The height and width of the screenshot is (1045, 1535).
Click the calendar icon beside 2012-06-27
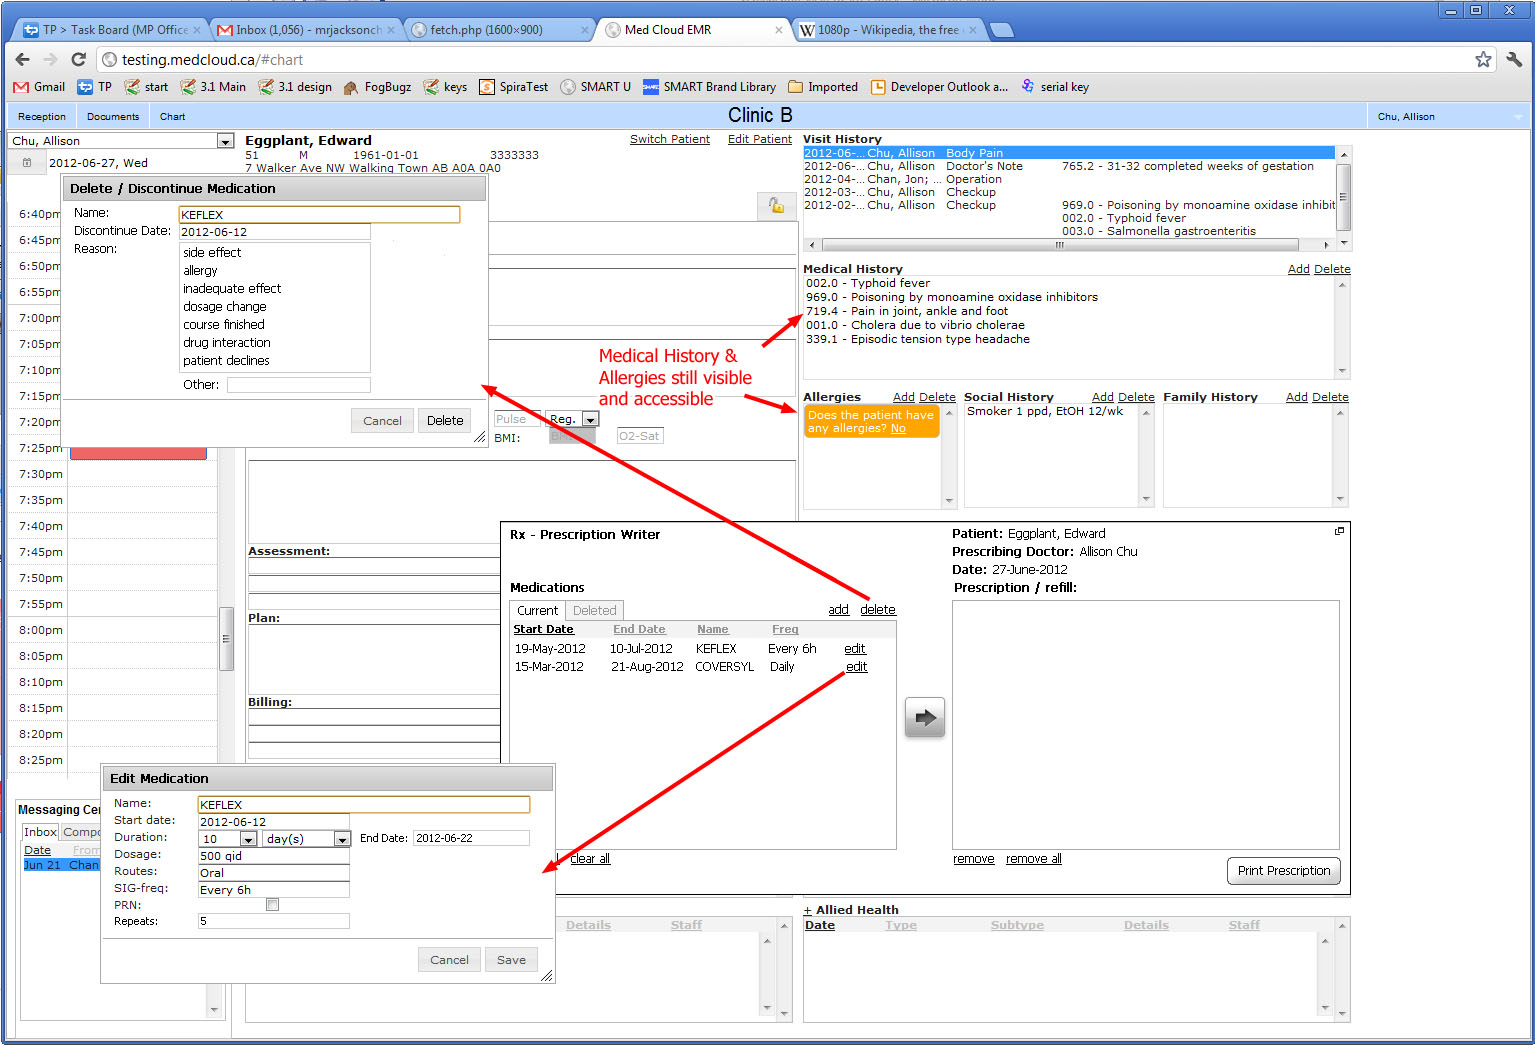point(27,163)
